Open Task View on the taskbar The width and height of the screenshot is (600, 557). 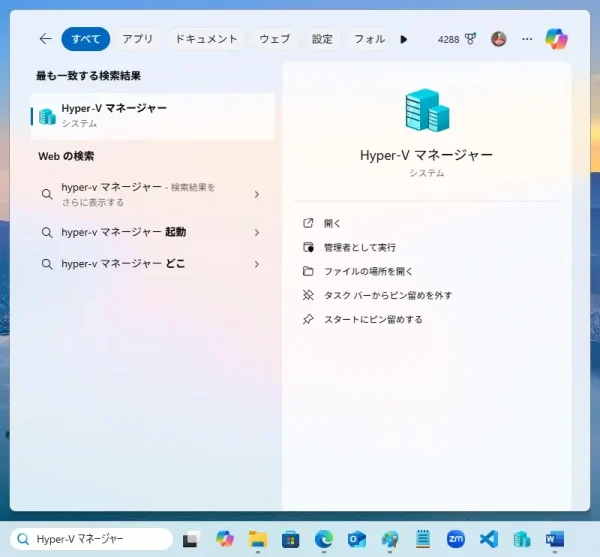point(191,539)
